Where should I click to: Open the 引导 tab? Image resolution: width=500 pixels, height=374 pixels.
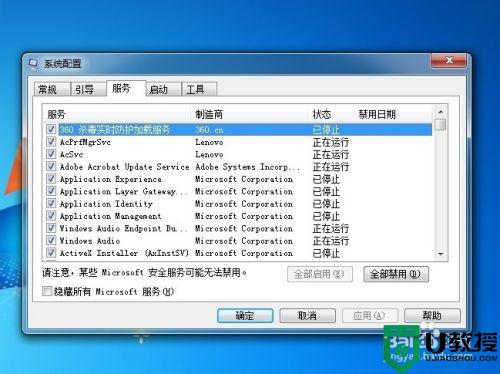click(x=88, y=90)
